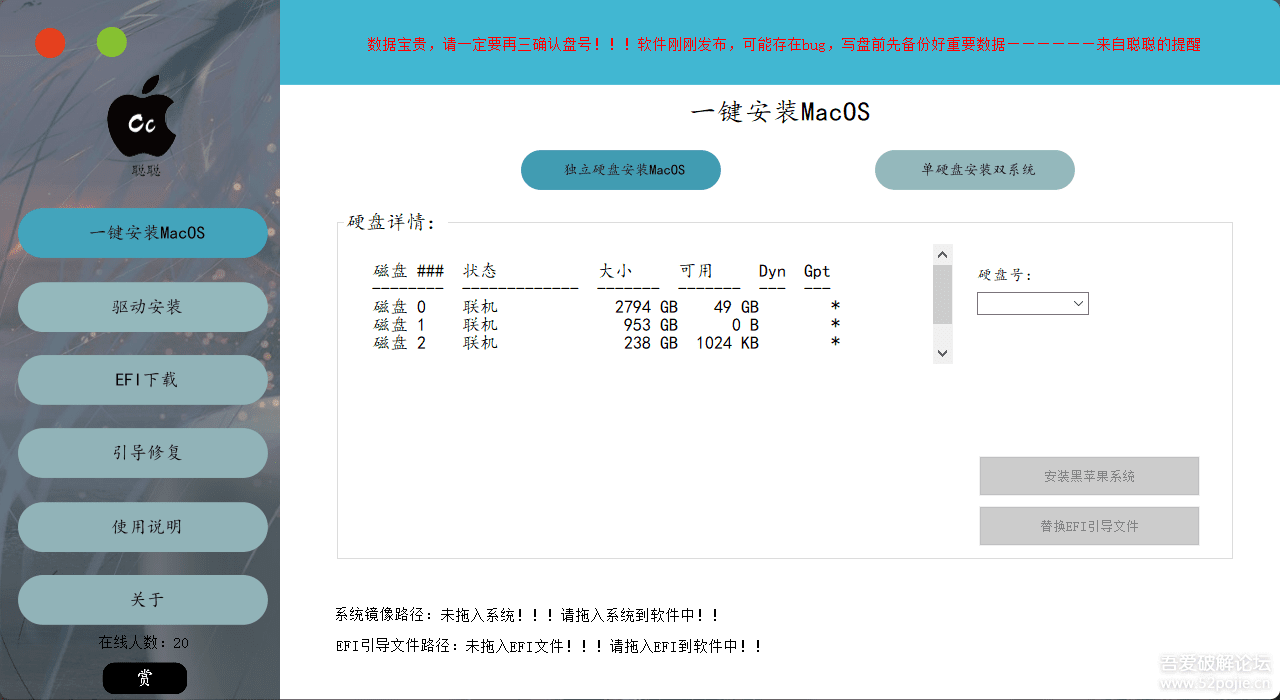Viewport: 1280px width, 700px height.
Task: Click the 在线人数：20 label
Action: point(143,642)
